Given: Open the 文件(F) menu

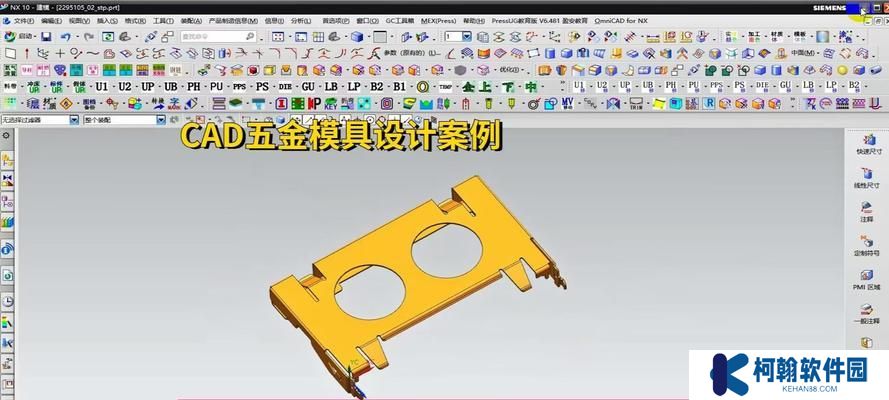Looking at the screenshot, I should [22, 20].
